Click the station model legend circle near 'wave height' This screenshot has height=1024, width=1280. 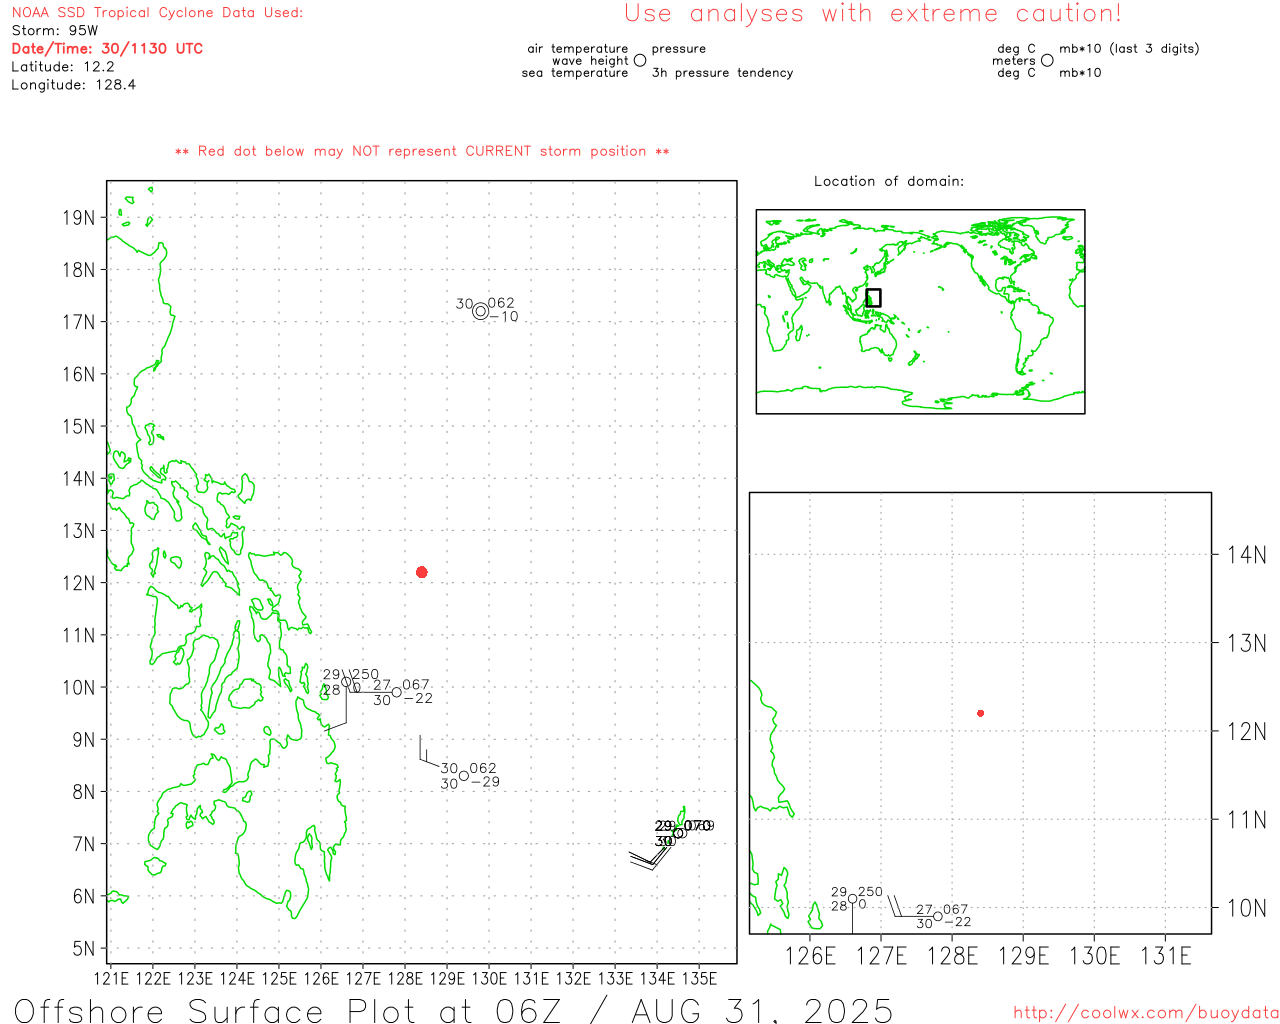640,61
